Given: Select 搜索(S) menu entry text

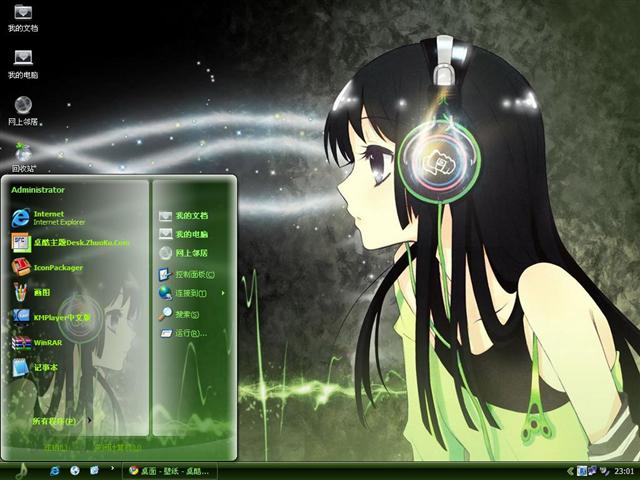Looking at the screenshot, I should [187, 314].
